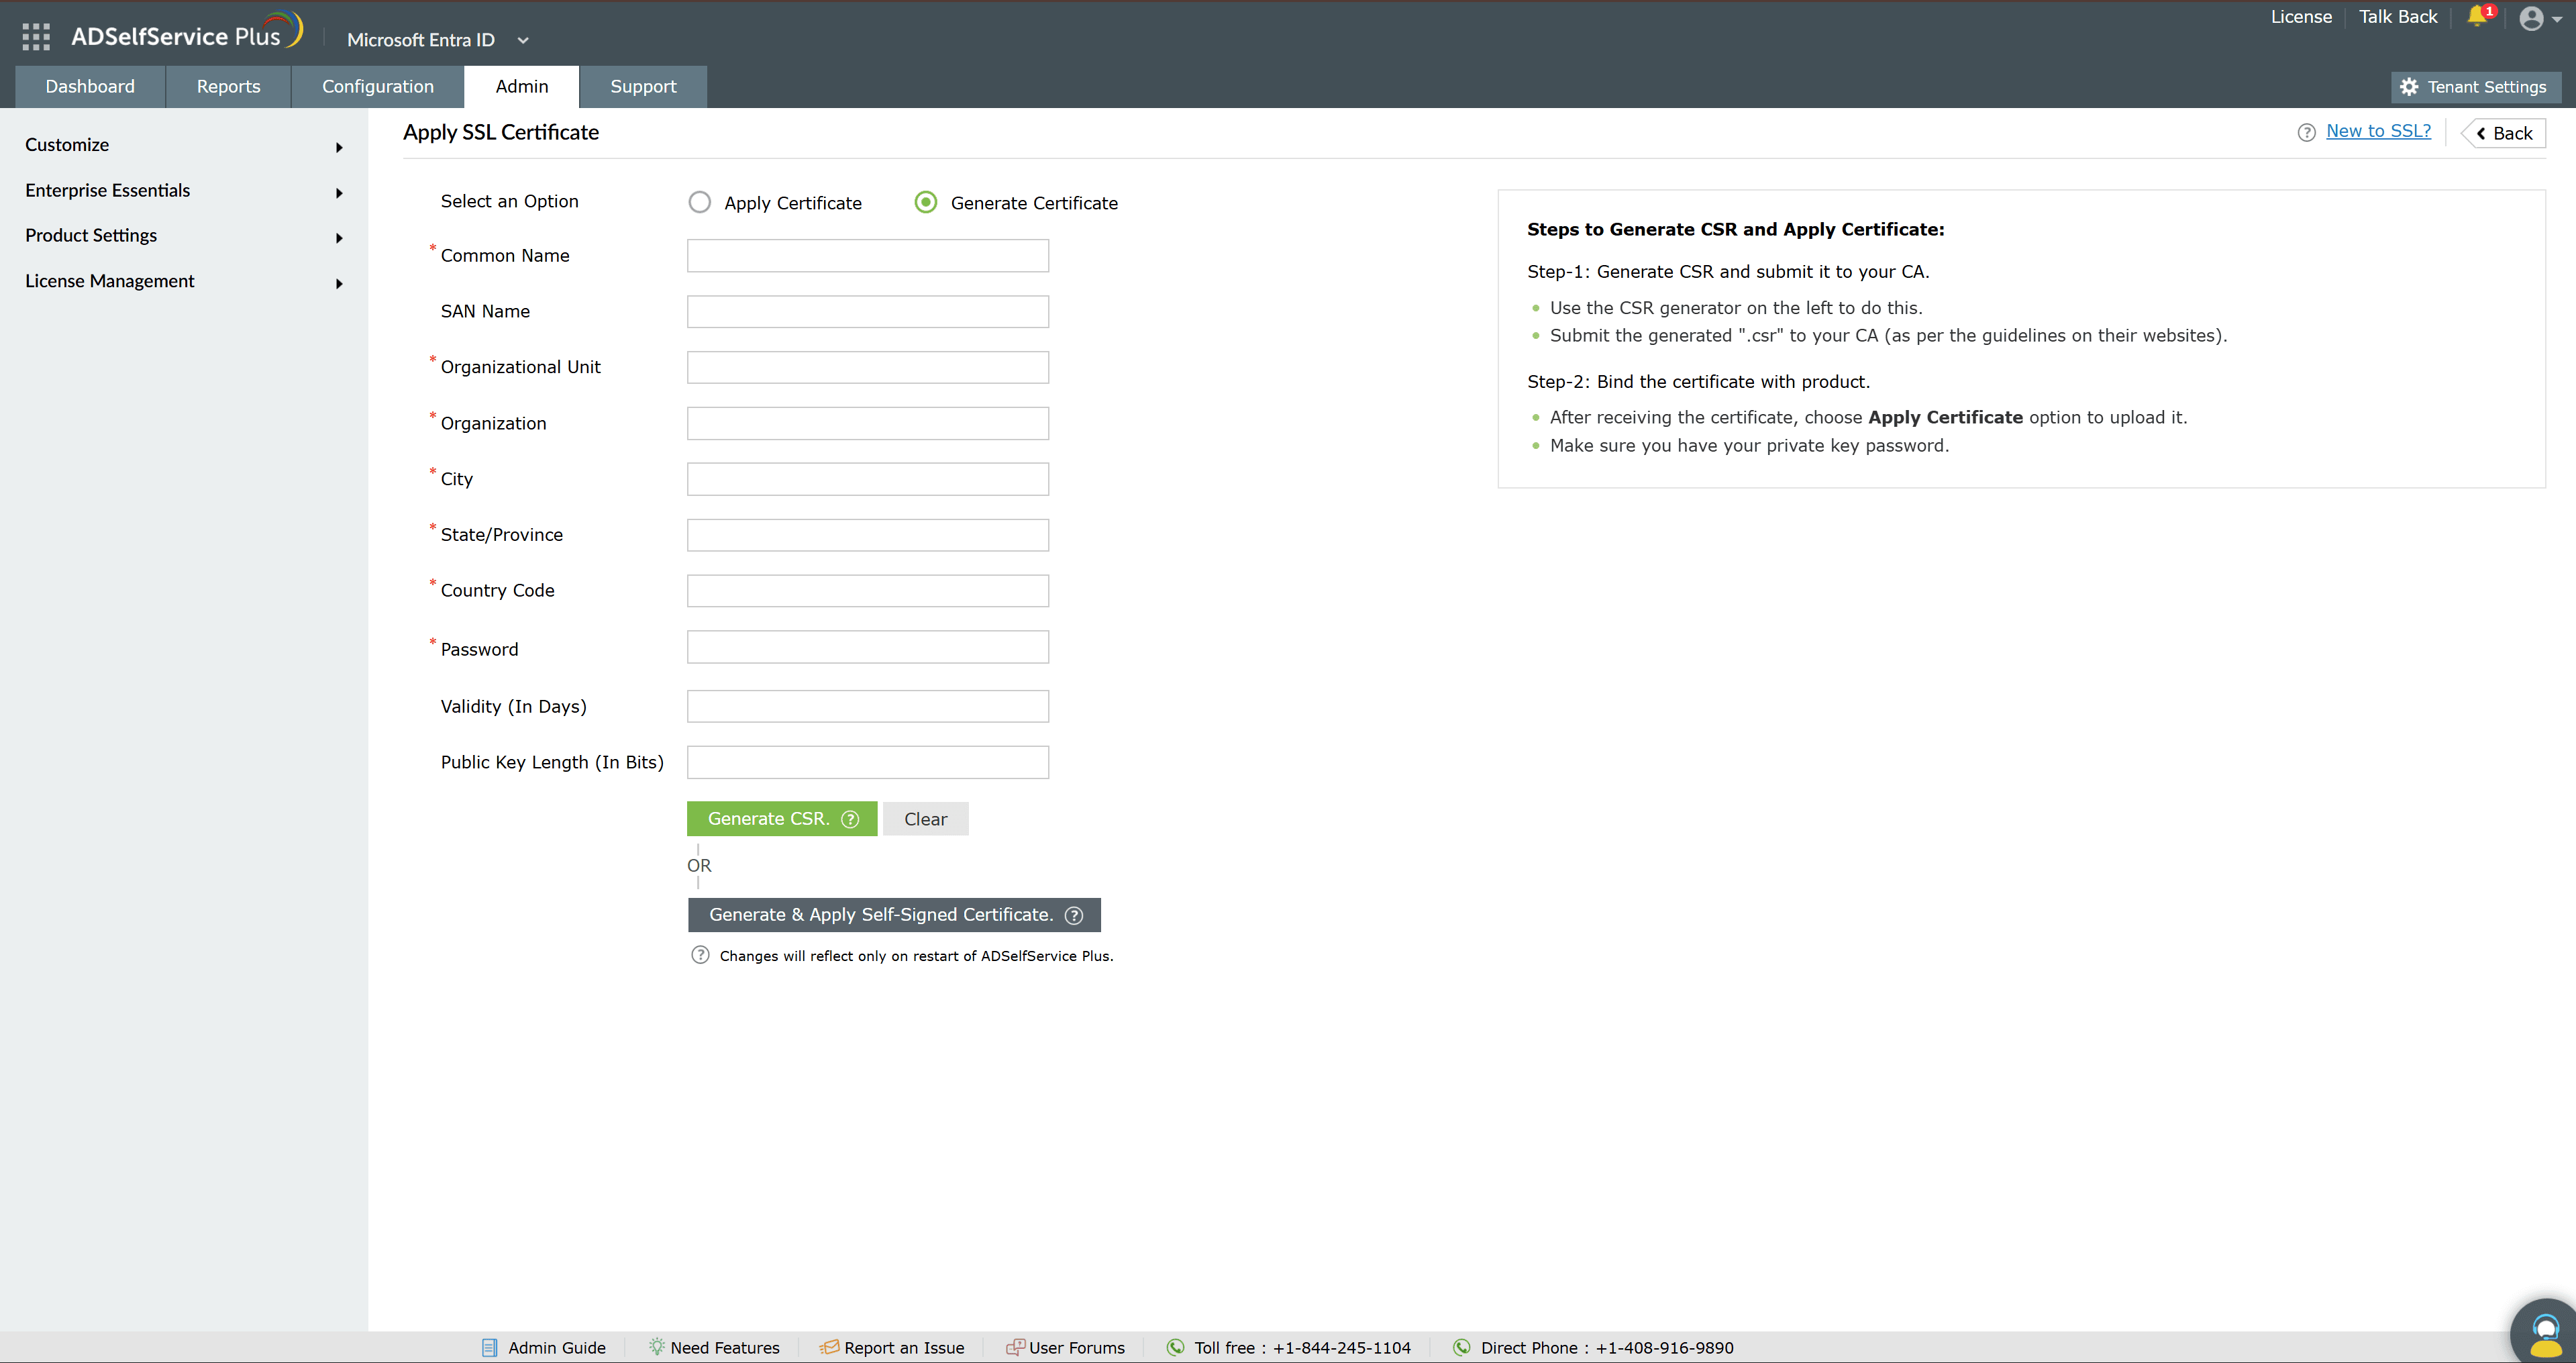Focus the City input field
The image size is (2576, 1363).
[x=868, y=479]
